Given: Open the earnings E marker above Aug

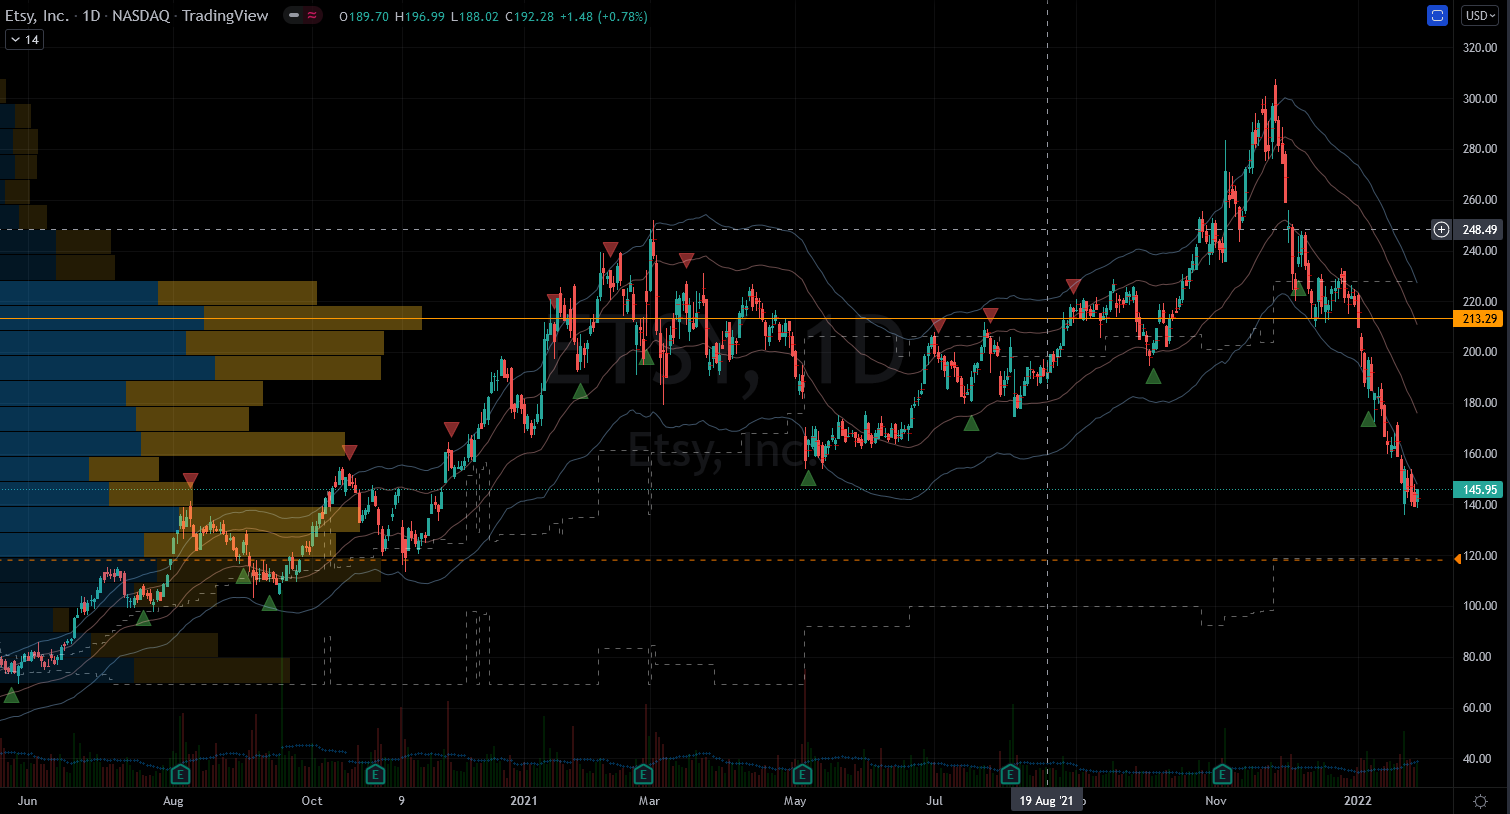Looking at the screenshot, I should click(x=181, y=774).
